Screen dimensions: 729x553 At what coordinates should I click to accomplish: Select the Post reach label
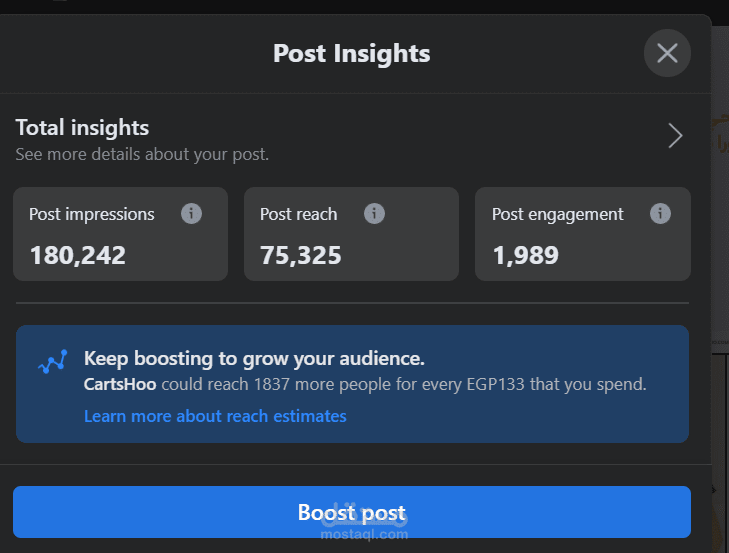click(298, 214)
